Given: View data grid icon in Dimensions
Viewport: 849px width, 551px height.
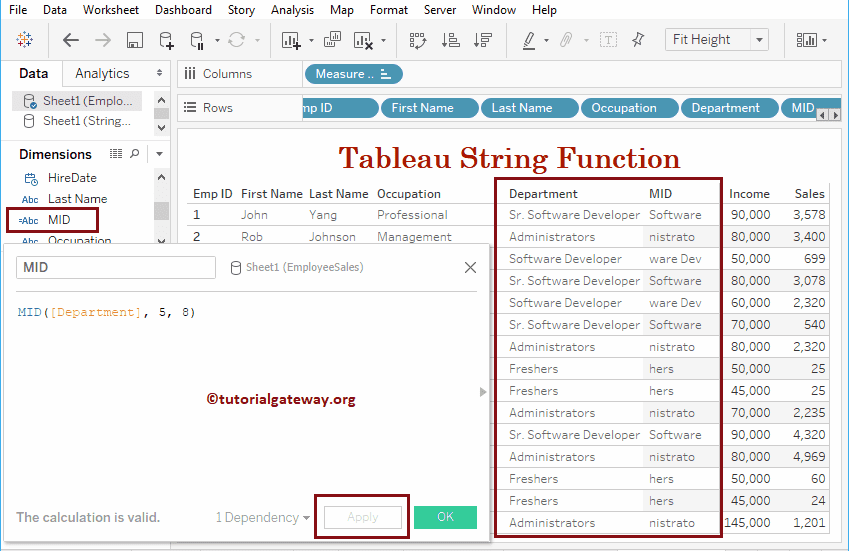Looking at the screenshot, I should click(116, 154).
